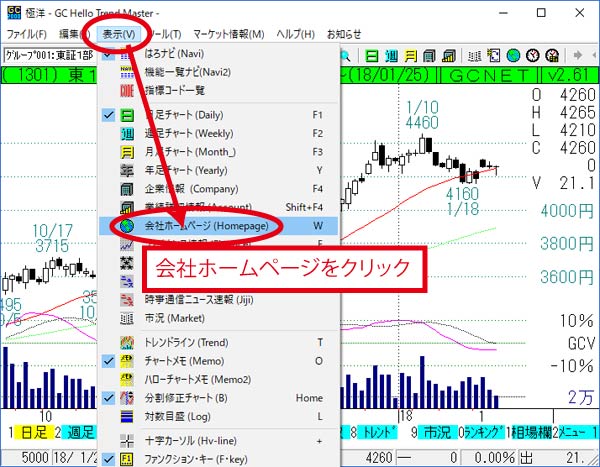Select 対数目盛 (Log) menu entry
600x467 pixels.
(218, 416)
